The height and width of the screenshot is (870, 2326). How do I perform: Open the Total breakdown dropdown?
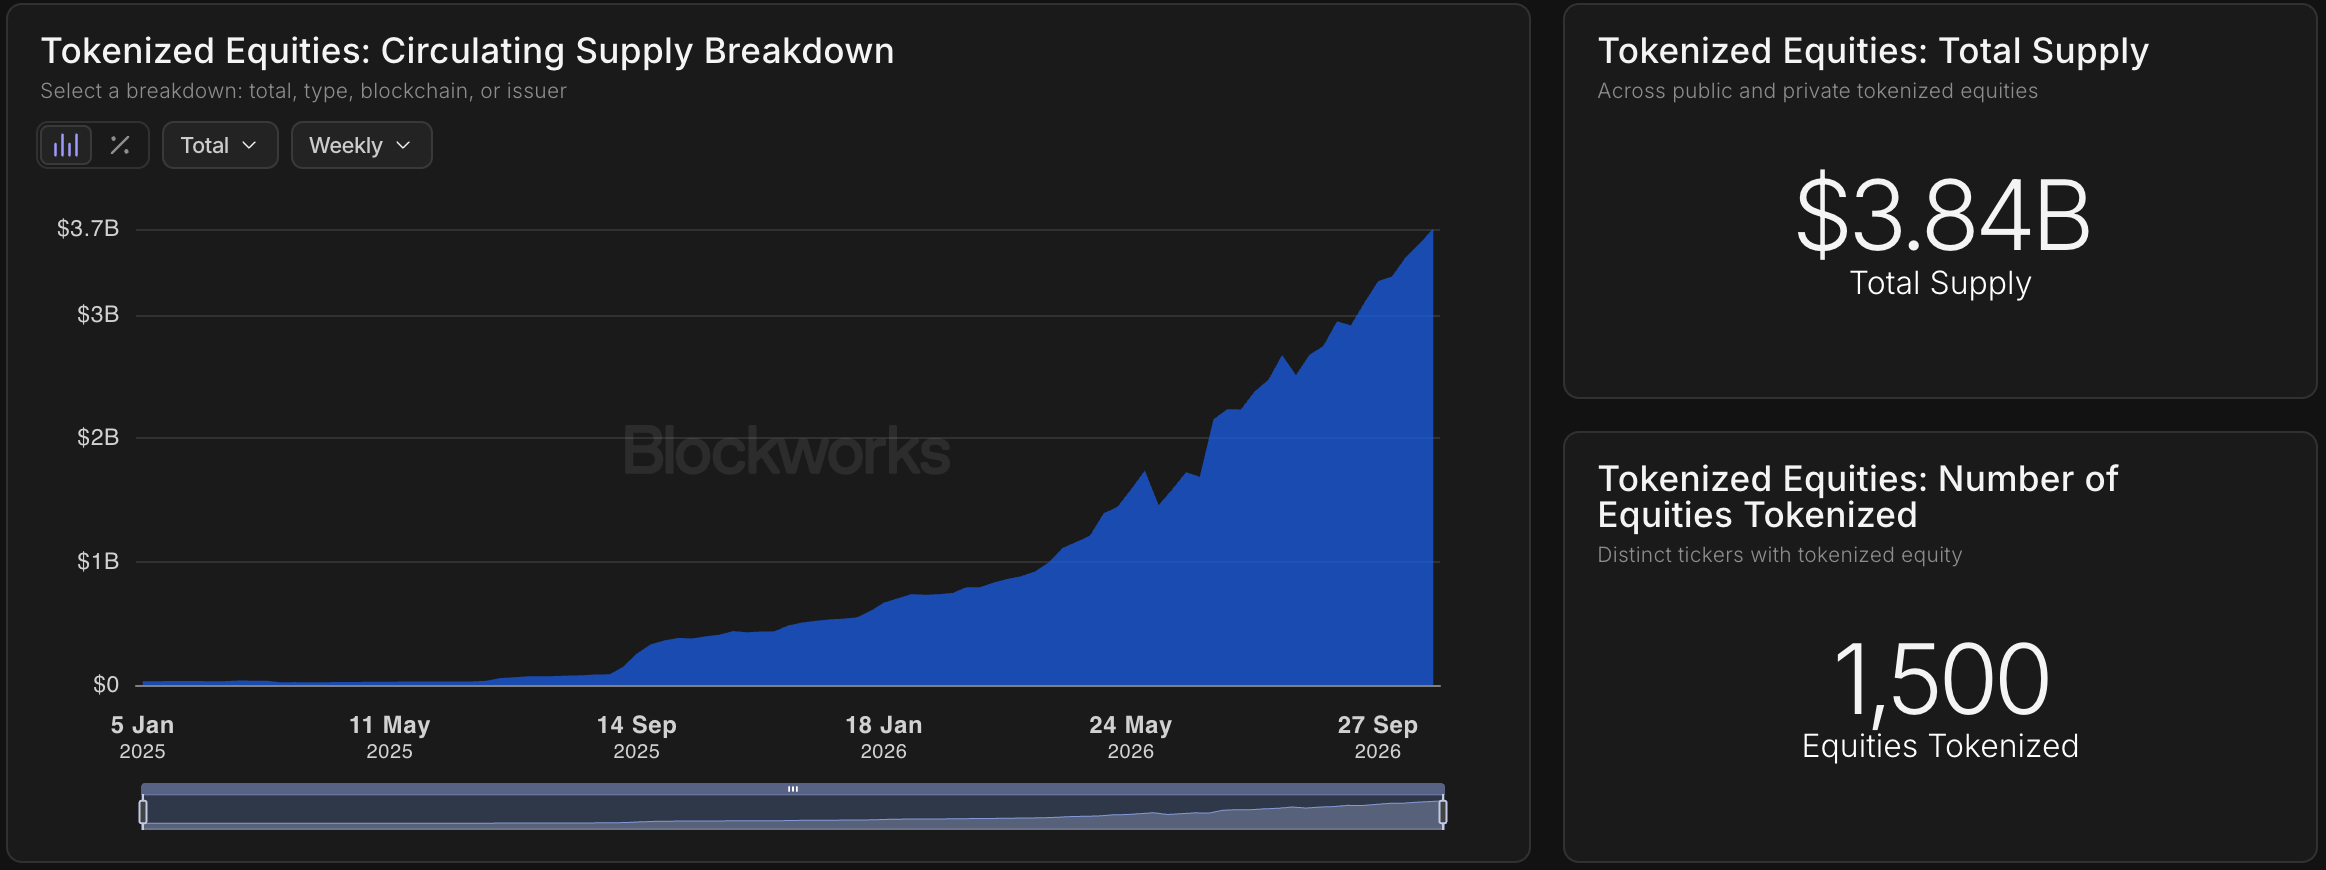[220, 145]
